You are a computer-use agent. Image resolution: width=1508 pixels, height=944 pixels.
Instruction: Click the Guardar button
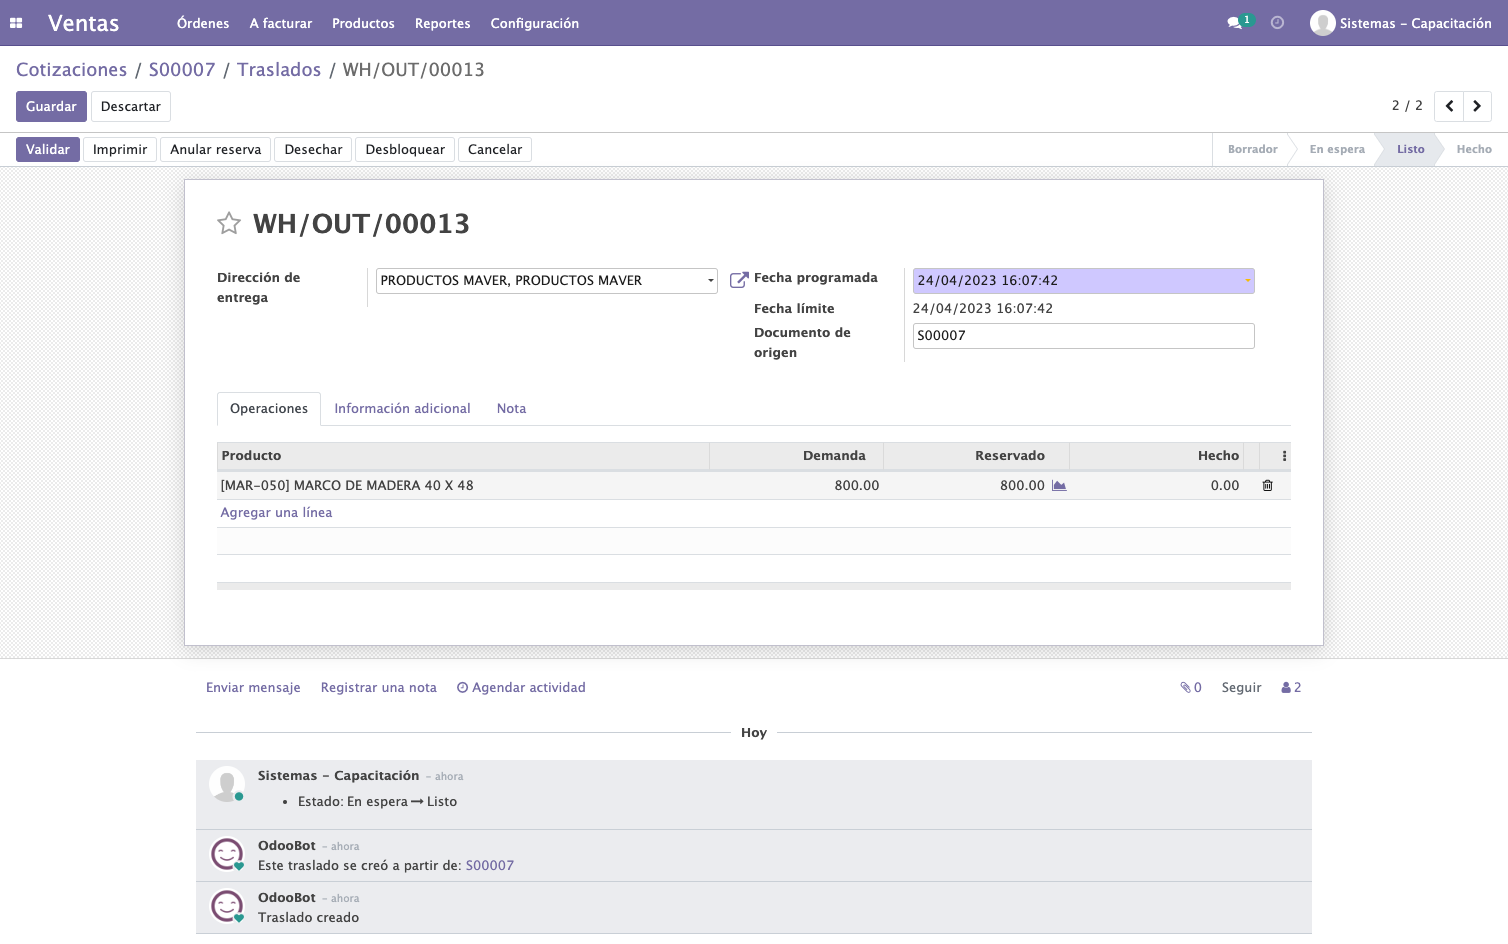[x=51, y=107]
